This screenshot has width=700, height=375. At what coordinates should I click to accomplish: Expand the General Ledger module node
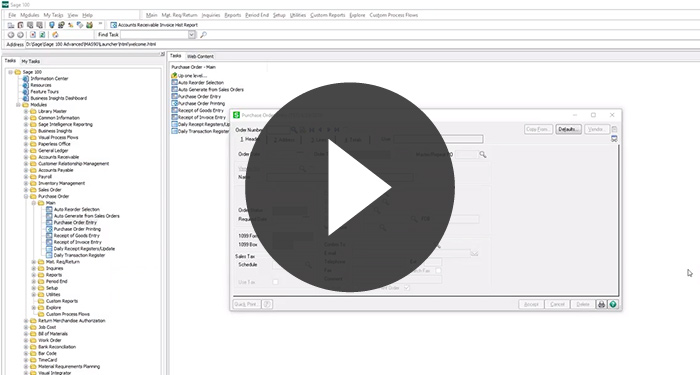click(26, 151)
